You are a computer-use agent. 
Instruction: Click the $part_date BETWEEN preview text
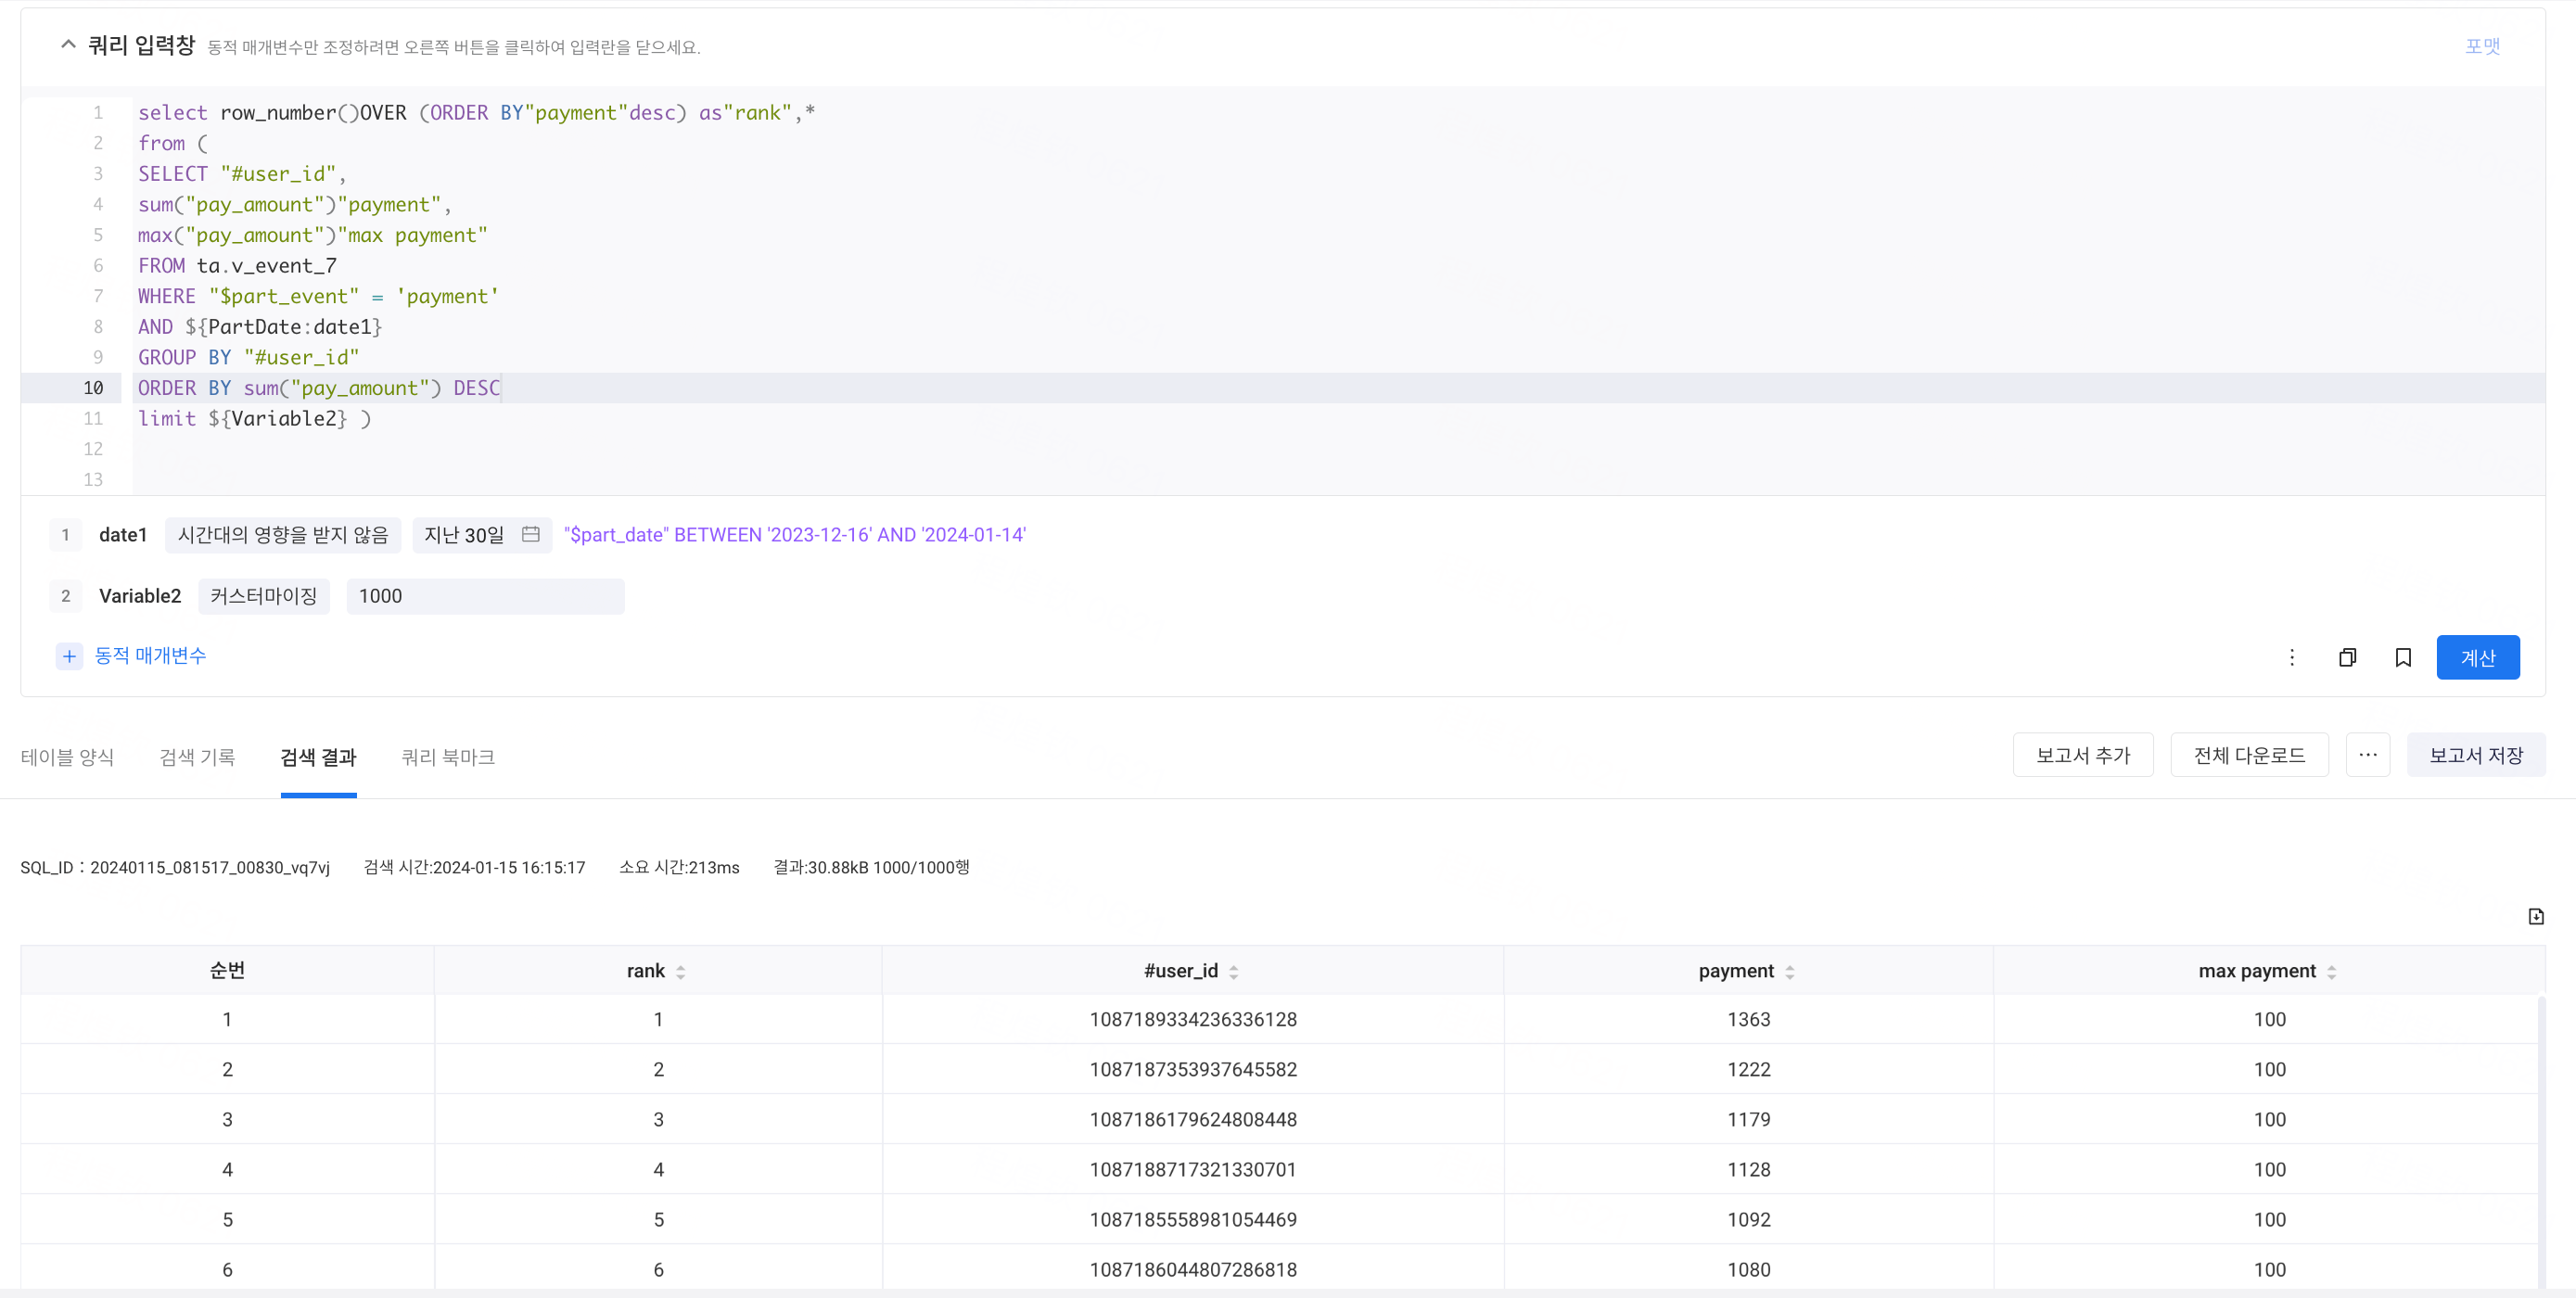tap(795, 535)
